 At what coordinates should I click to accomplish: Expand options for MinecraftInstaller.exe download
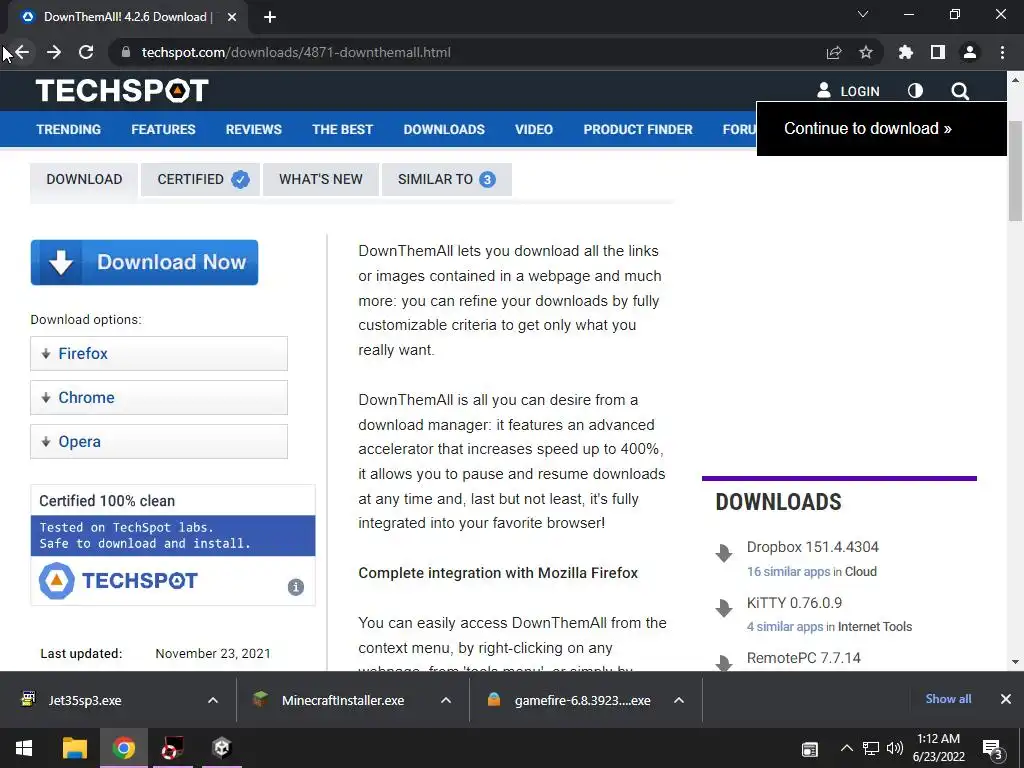click(446, 700)
